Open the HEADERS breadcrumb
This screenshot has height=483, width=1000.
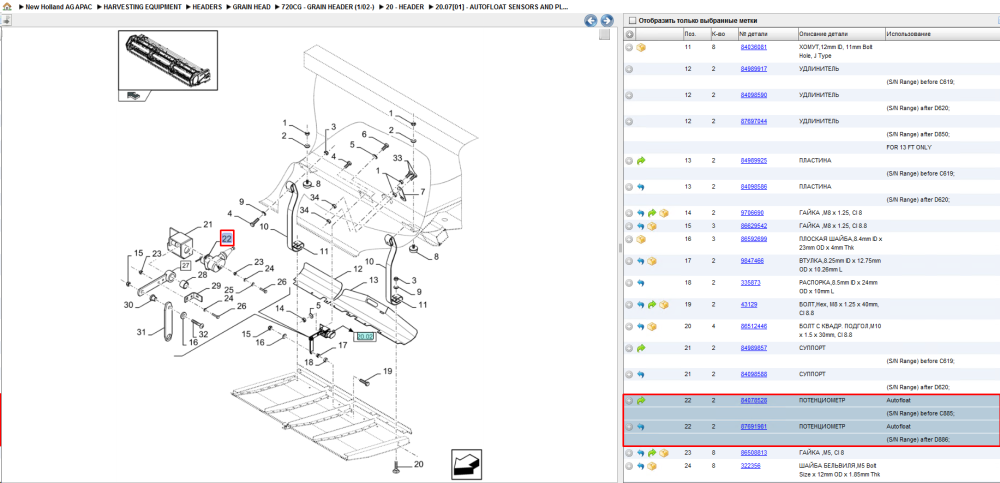(207, 6)
